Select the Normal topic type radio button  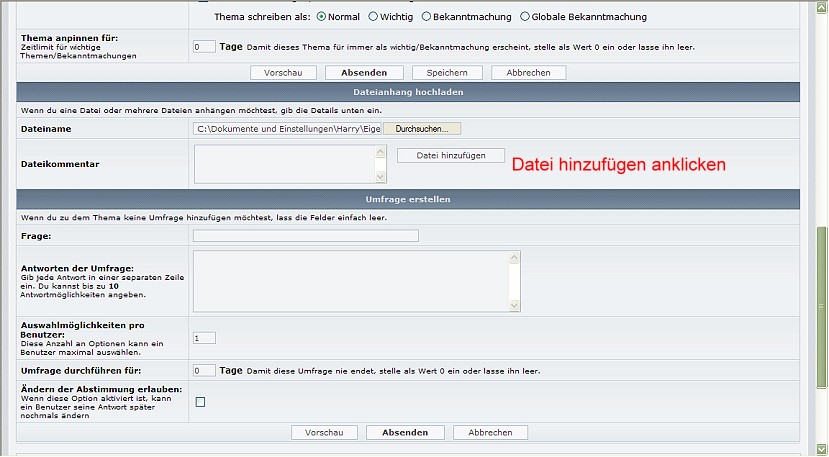(322, 17)
